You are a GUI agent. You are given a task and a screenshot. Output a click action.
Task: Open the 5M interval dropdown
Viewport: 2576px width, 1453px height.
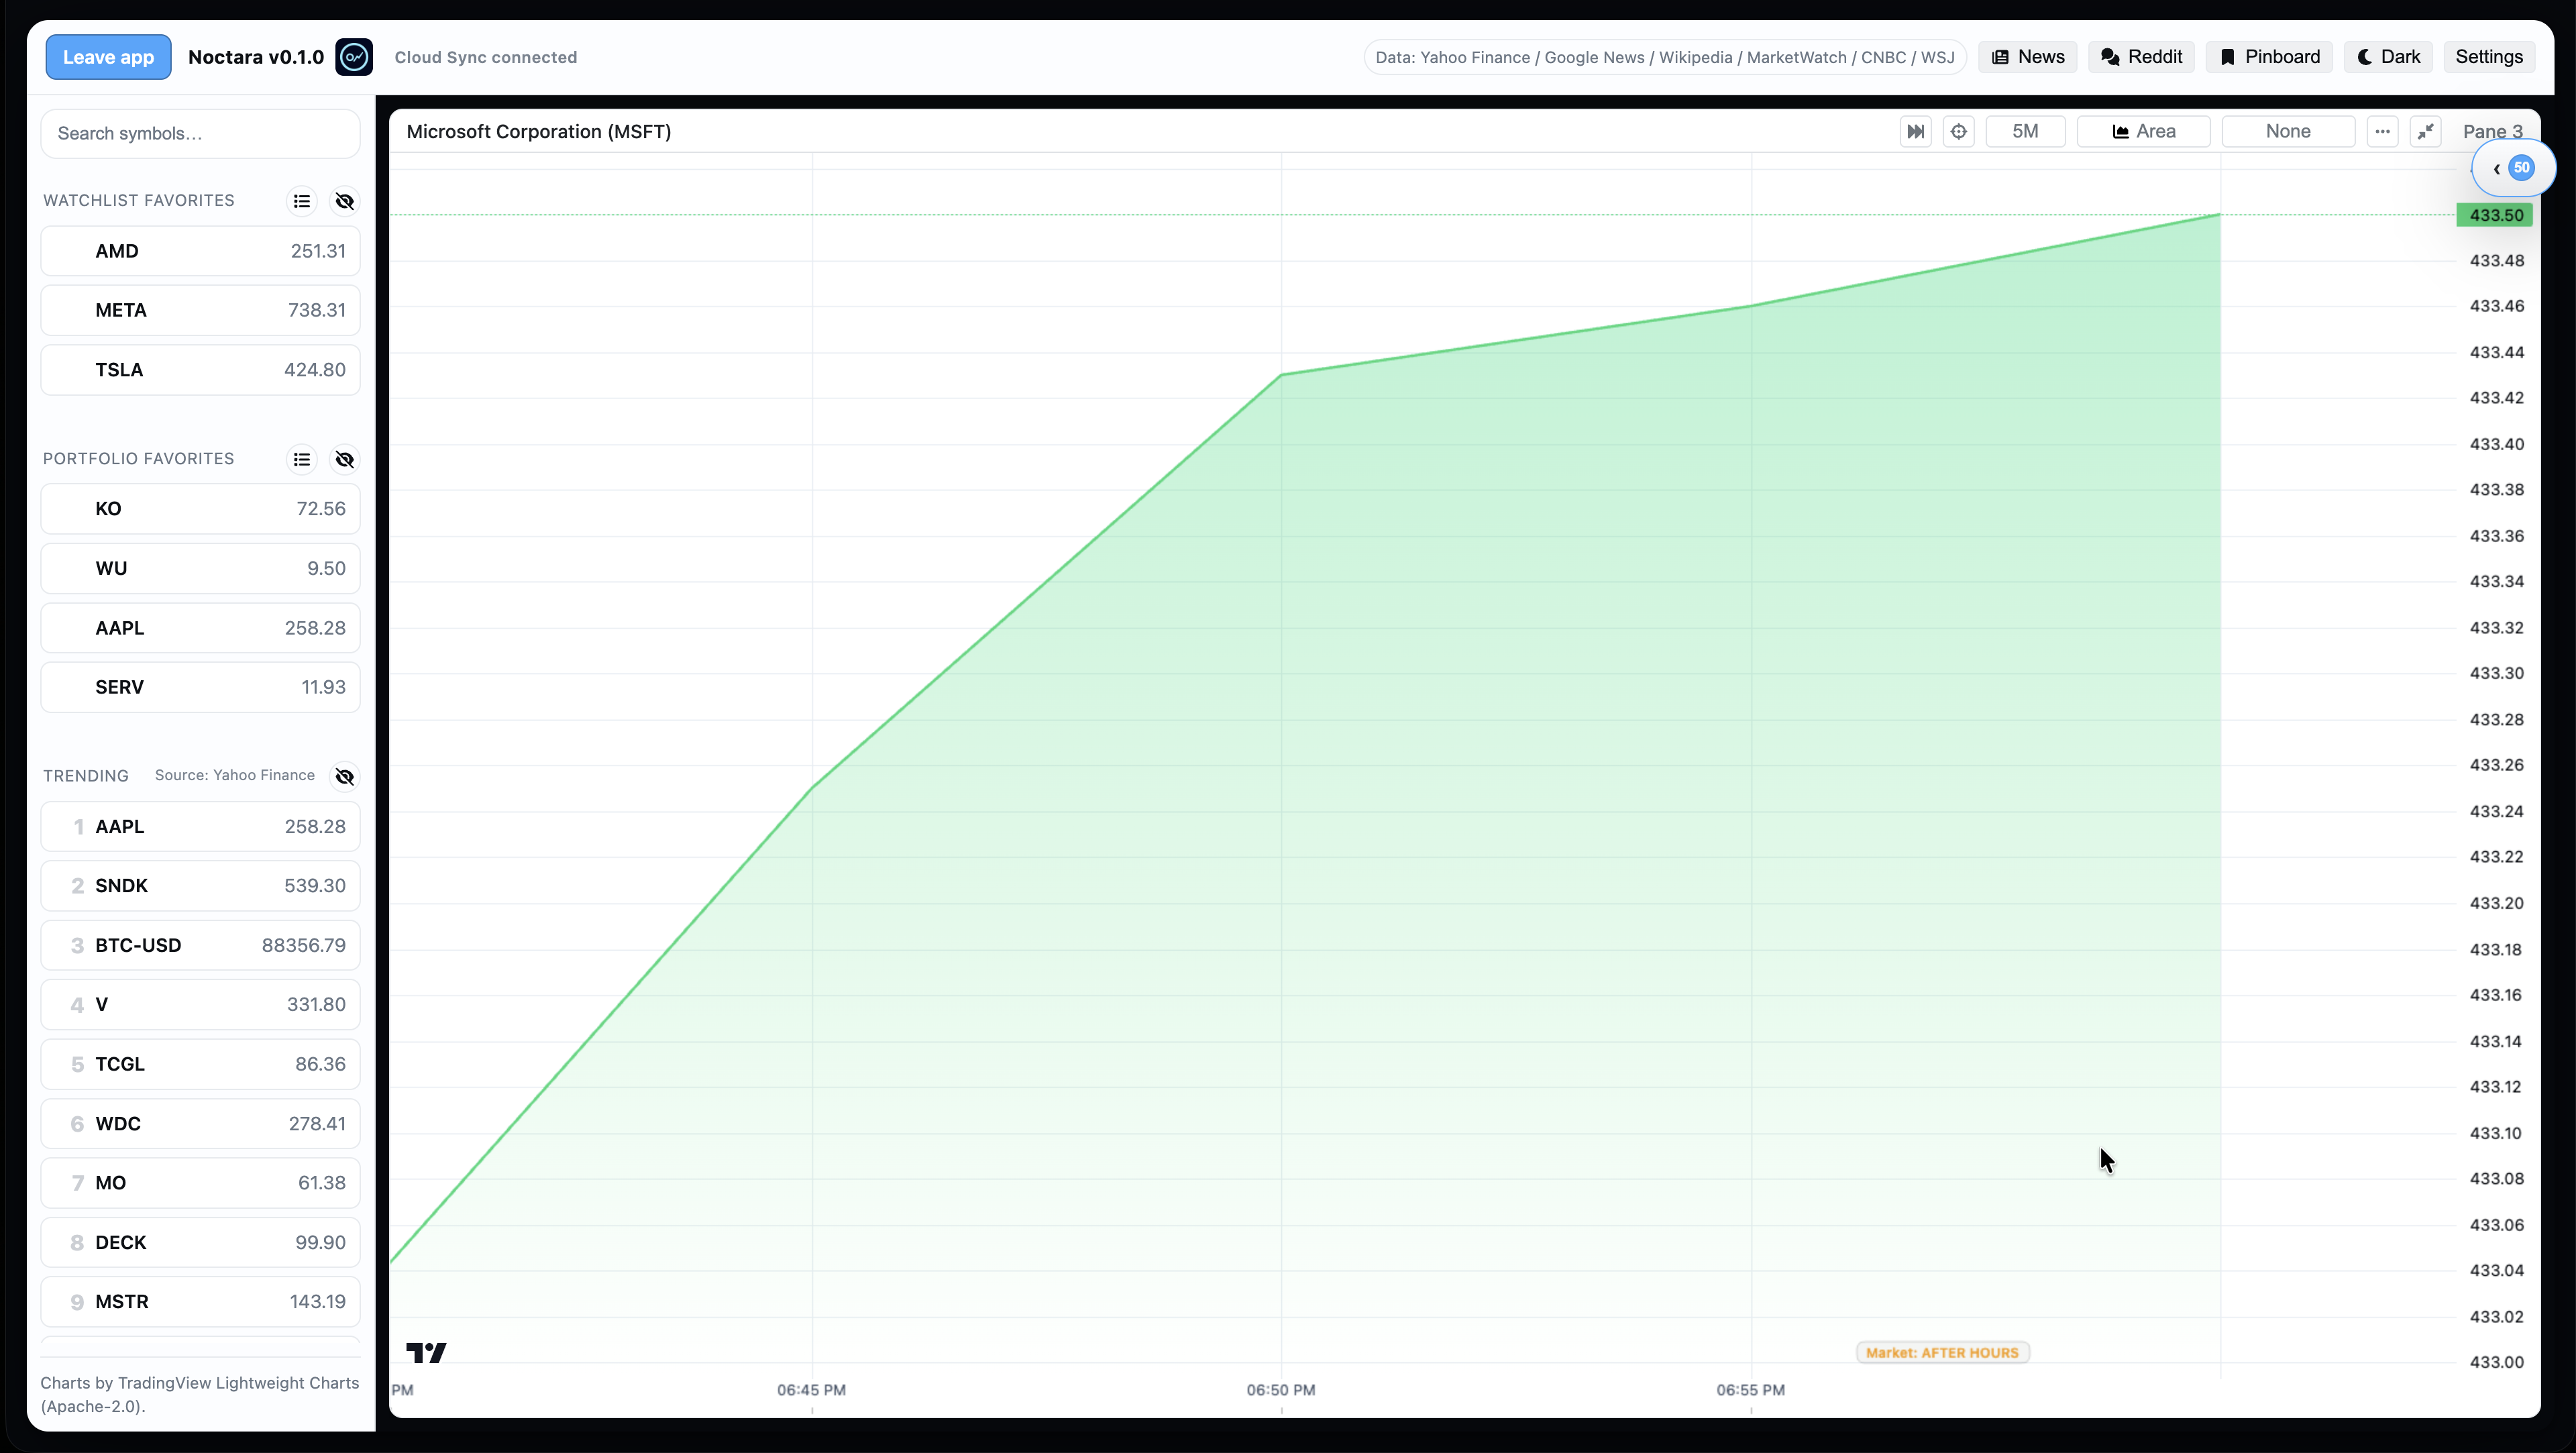pos(2024,131)
